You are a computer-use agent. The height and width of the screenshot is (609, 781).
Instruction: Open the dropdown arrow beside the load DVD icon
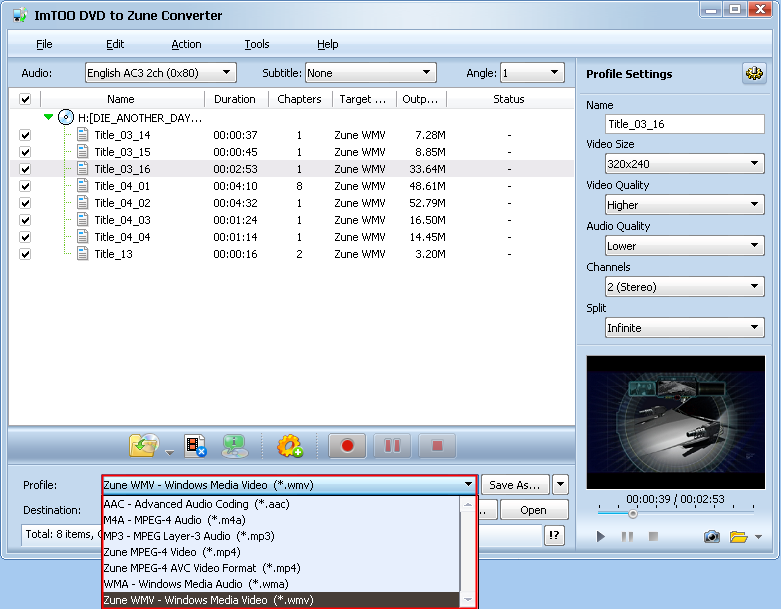(169, 453)
